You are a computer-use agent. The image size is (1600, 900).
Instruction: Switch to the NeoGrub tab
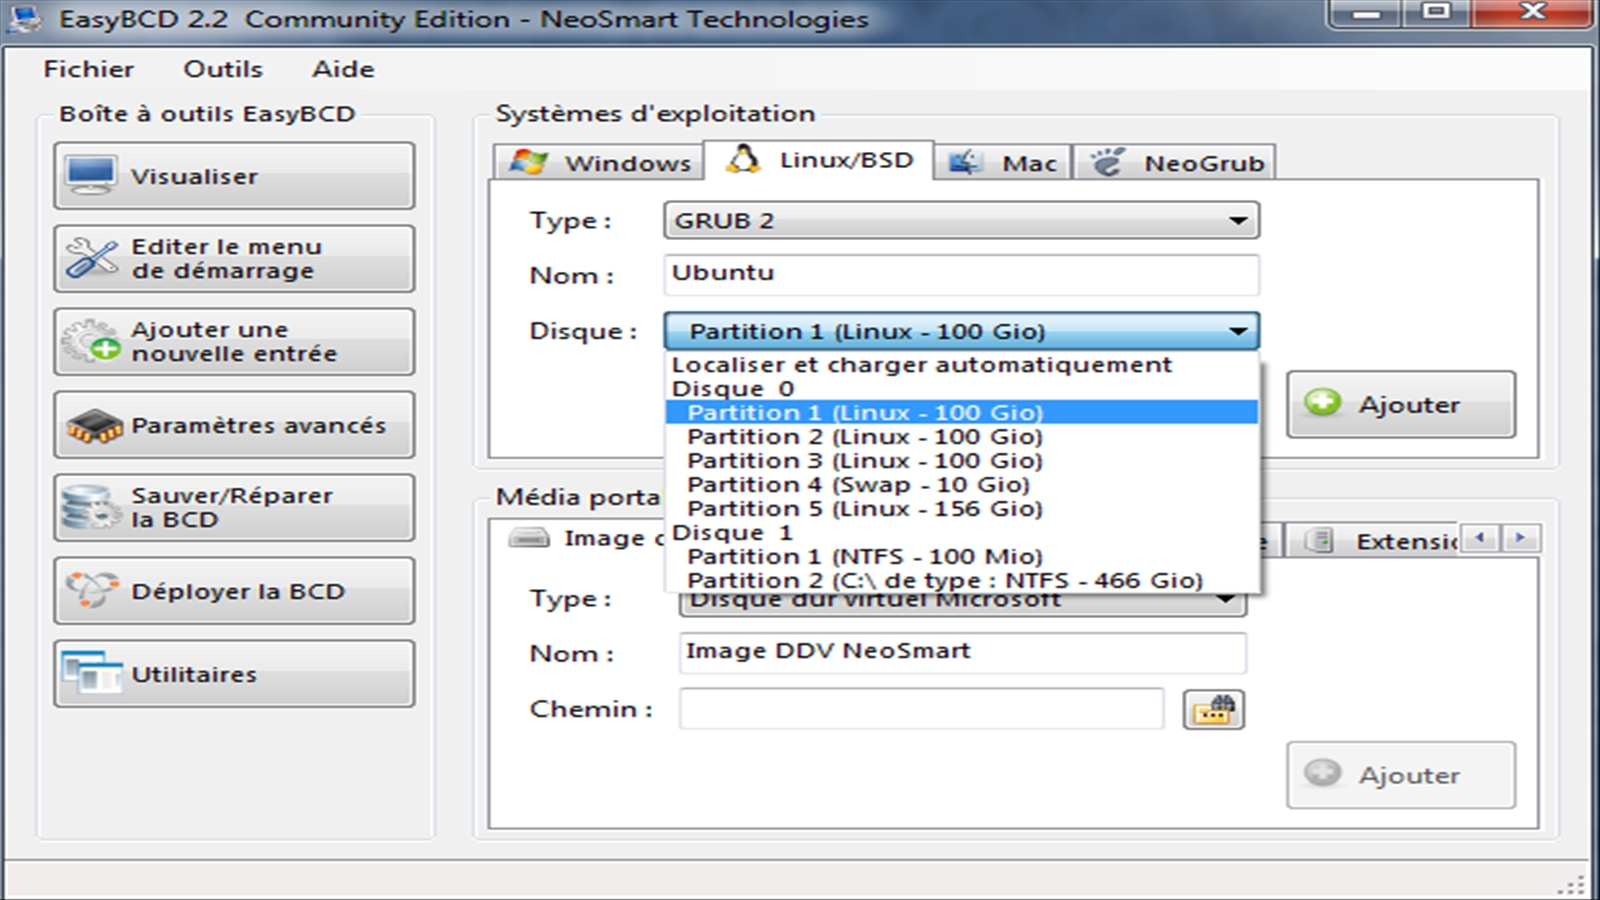click(x=1174, y=162)
